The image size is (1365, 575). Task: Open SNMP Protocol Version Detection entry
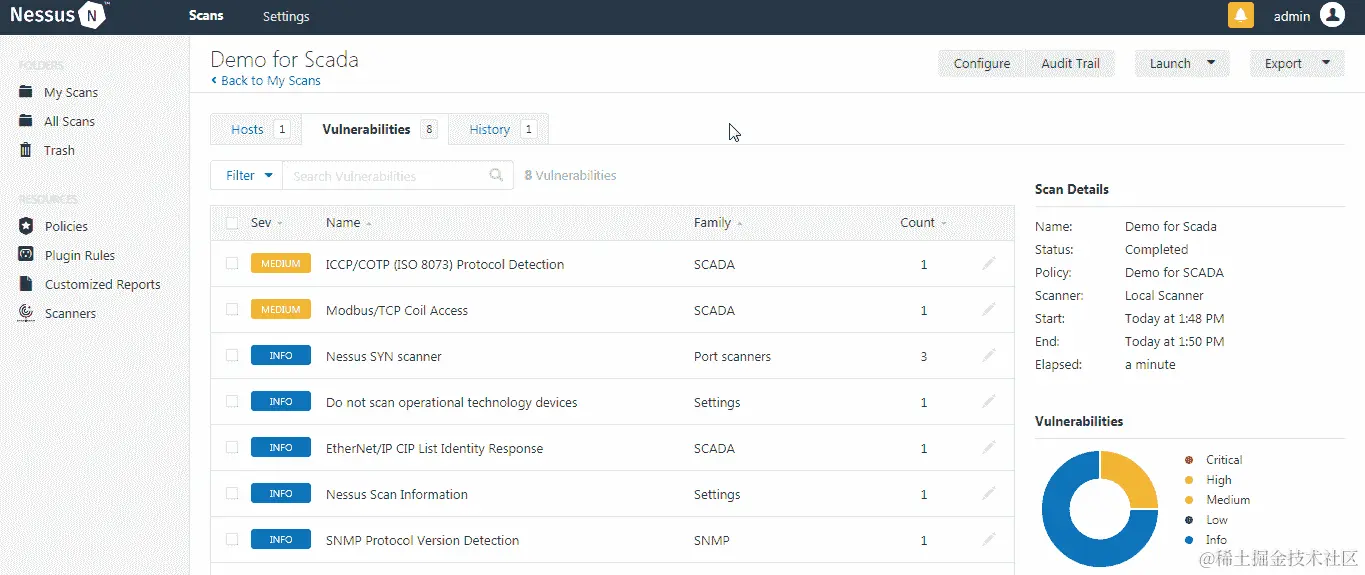tap(422, 540)
